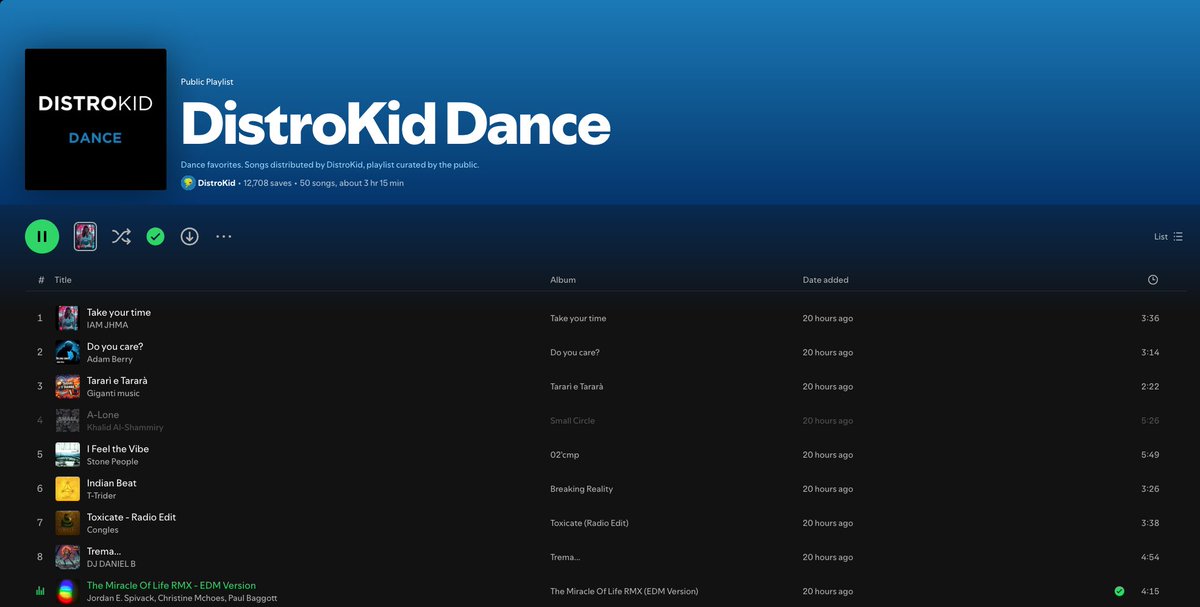Pause playback with the green button
This screenshot has height=607, width=1200.
click(42, 237)
